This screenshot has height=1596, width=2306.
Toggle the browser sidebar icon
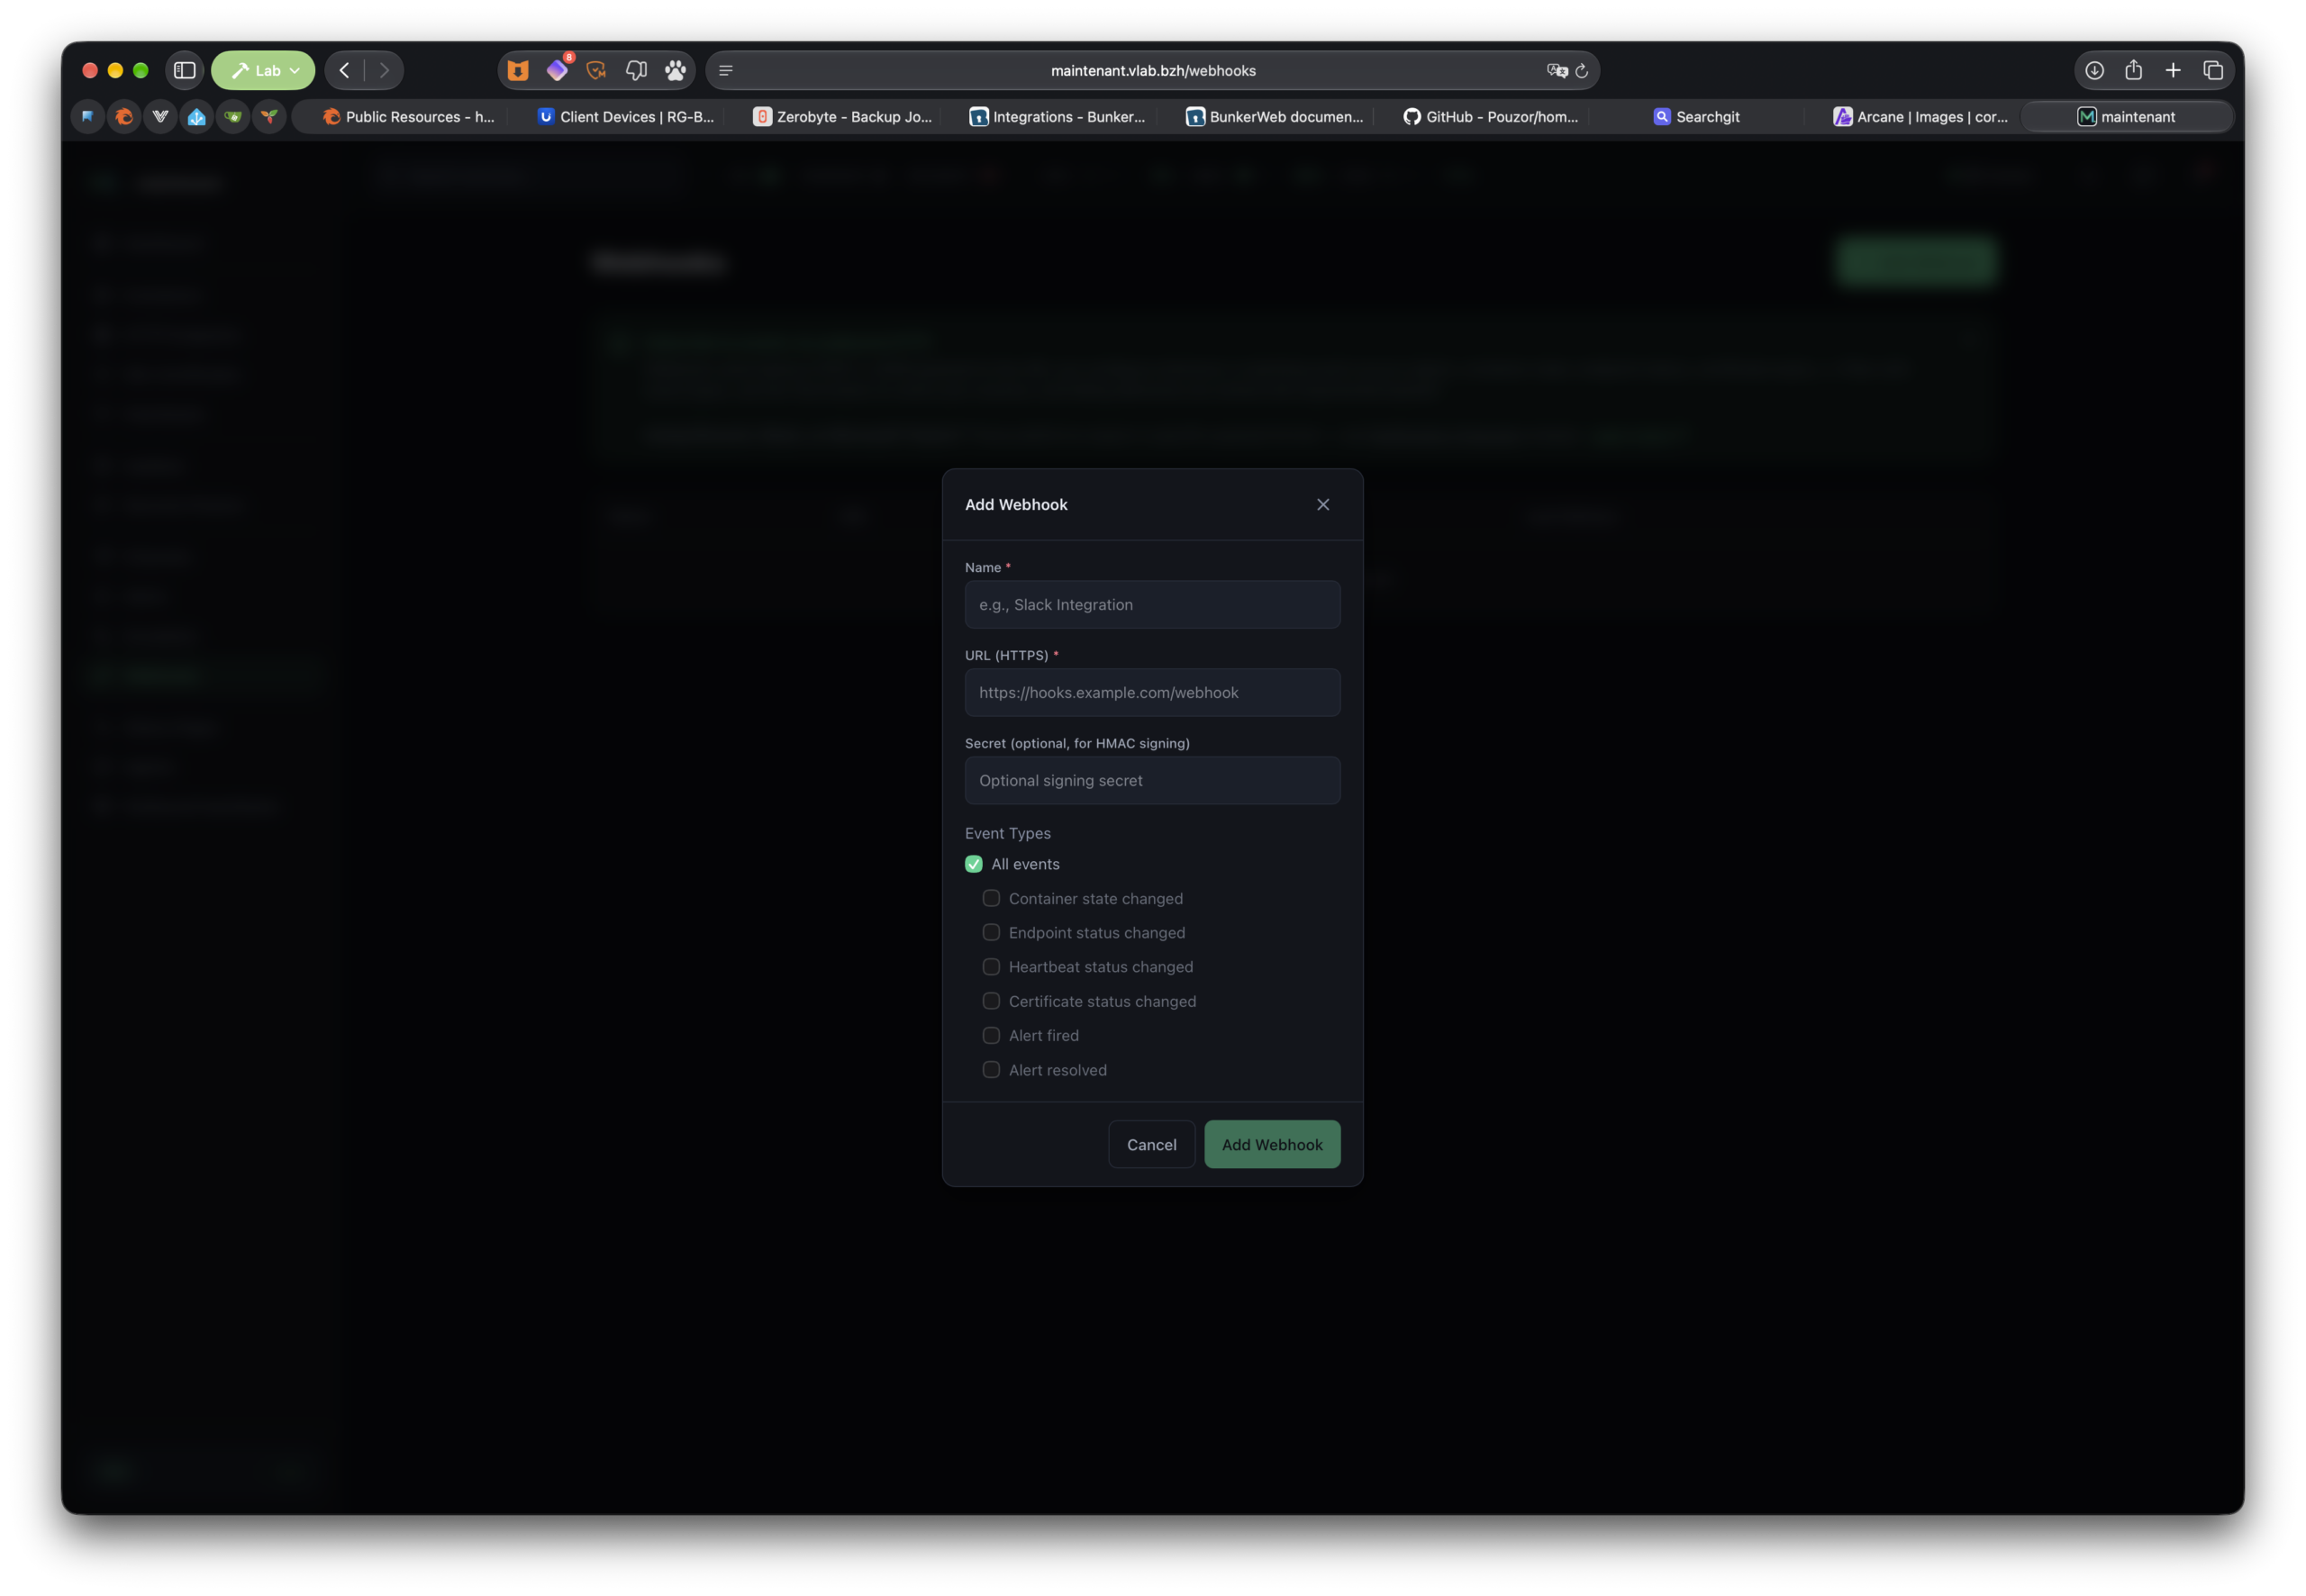[x=184, y=70]
